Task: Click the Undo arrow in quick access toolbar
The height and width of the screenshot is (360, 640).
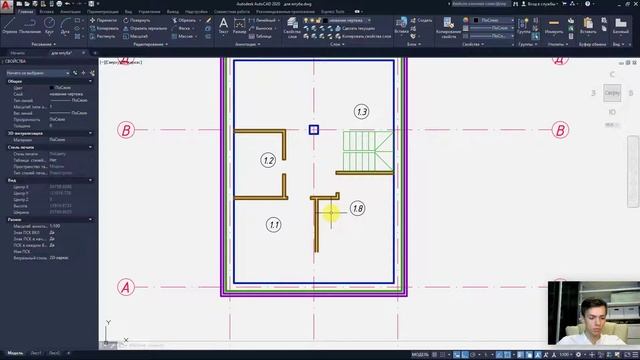Action: pyautogui.click(x=68, y=4)
